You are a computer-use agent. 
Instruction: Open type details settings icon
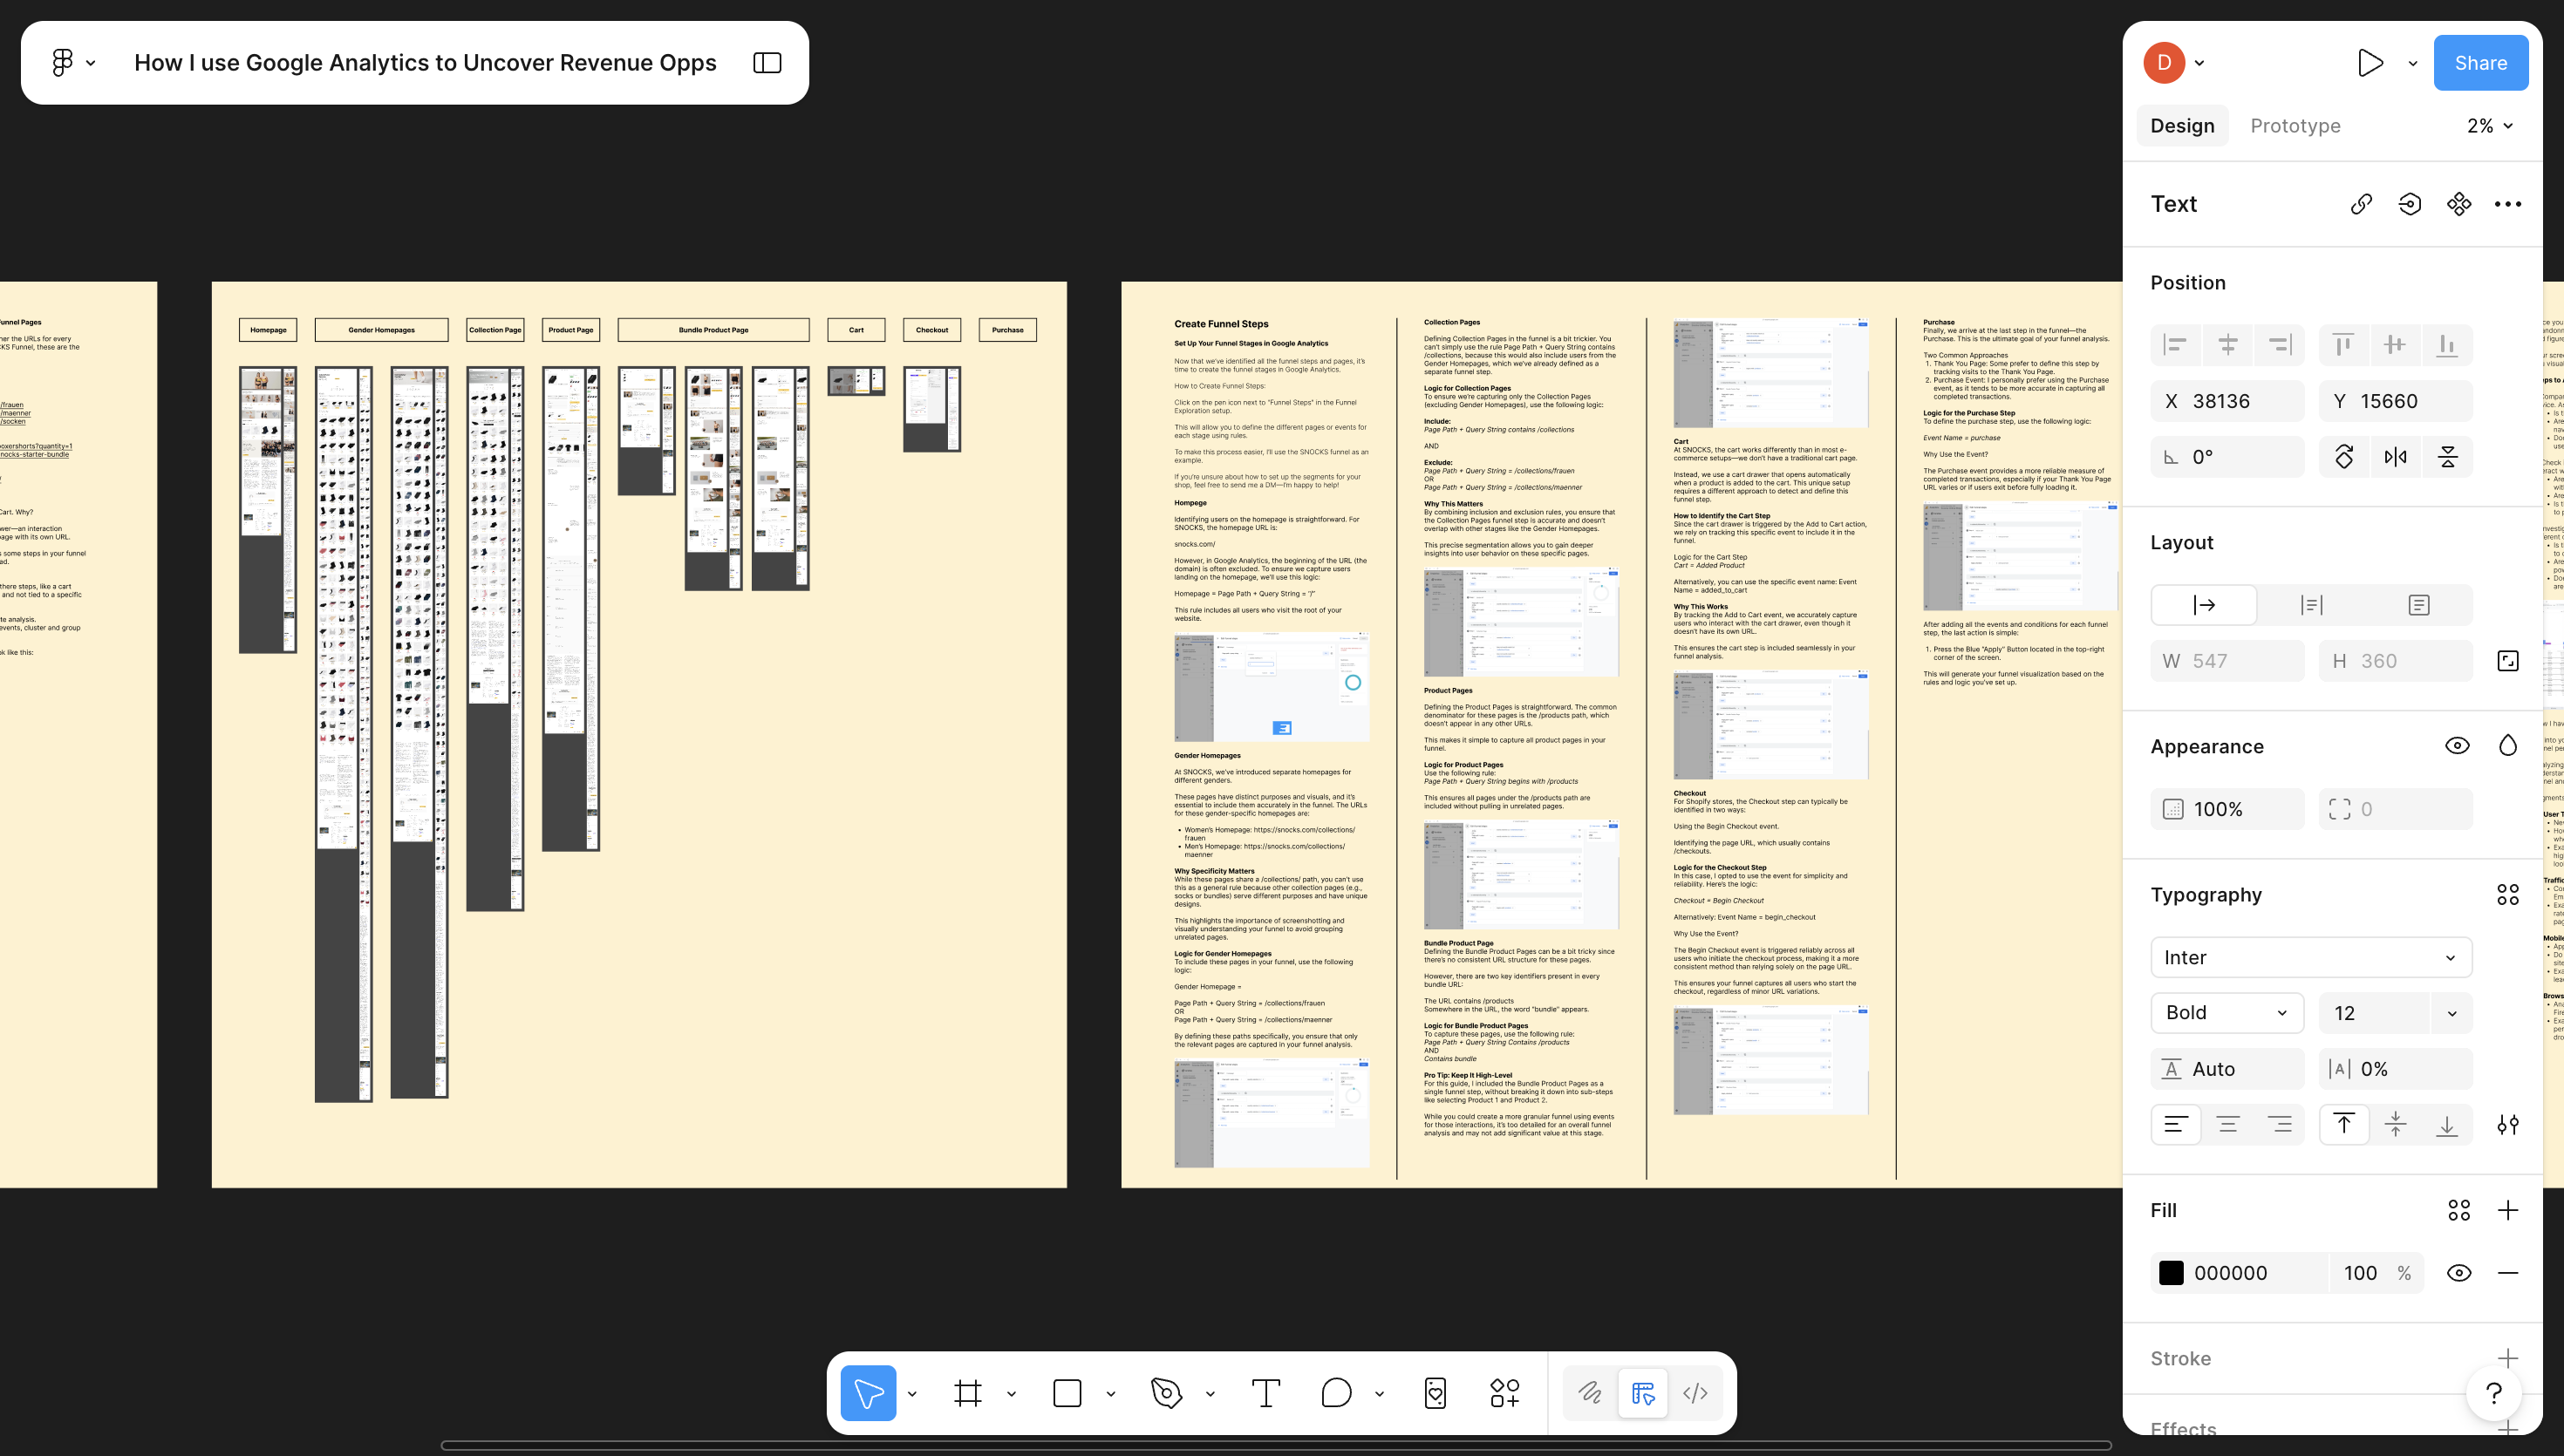2508,1125
